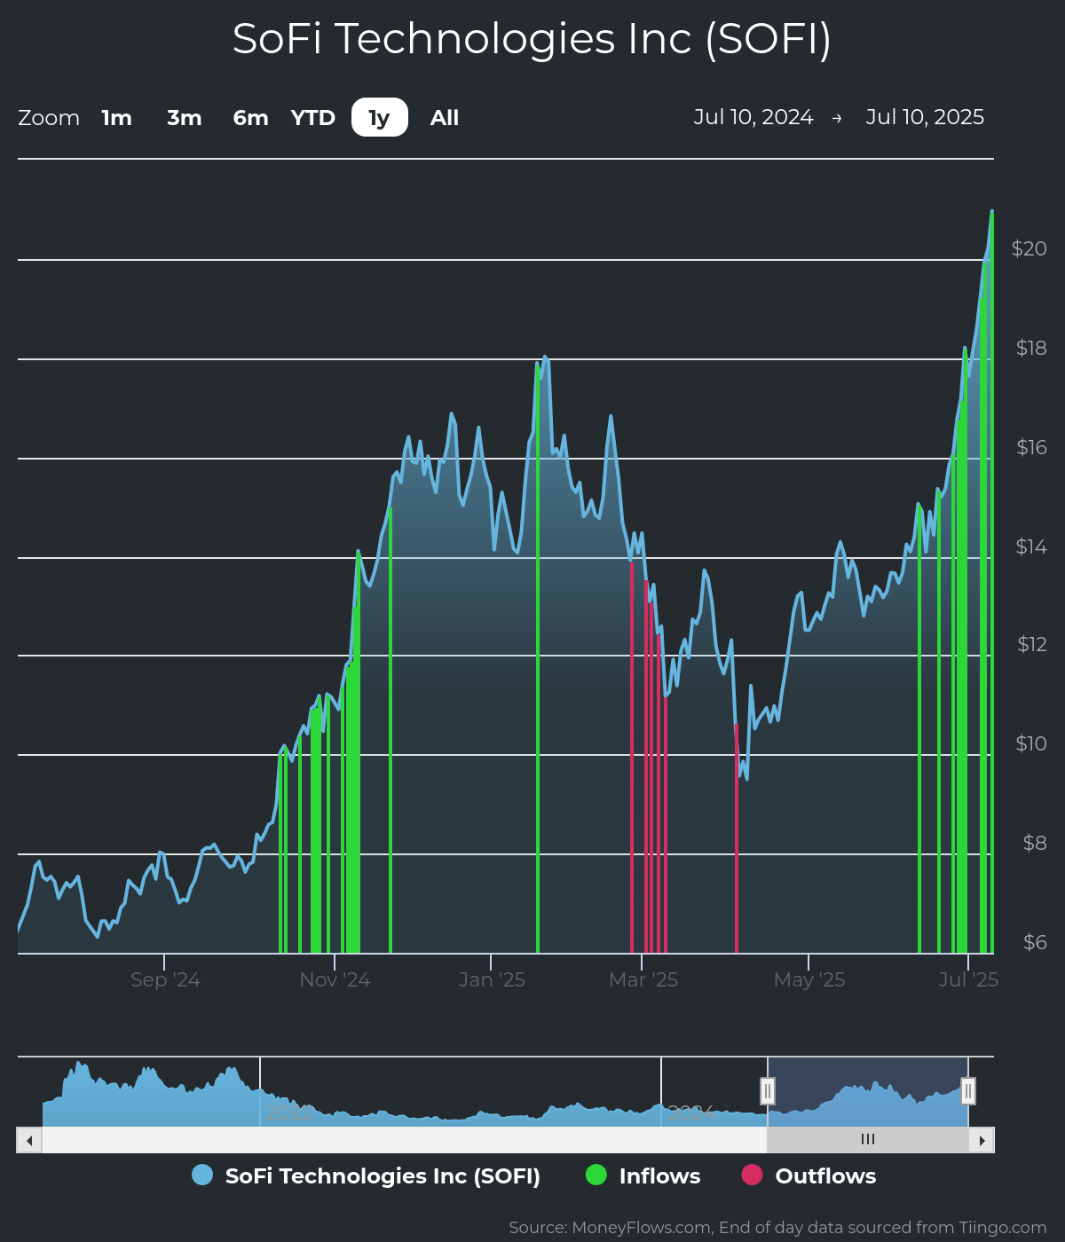Image resolution: width=1065 pixels, height=1242 pixels.
Task: Click the 3m zoom button
Action: coord(184,117)
